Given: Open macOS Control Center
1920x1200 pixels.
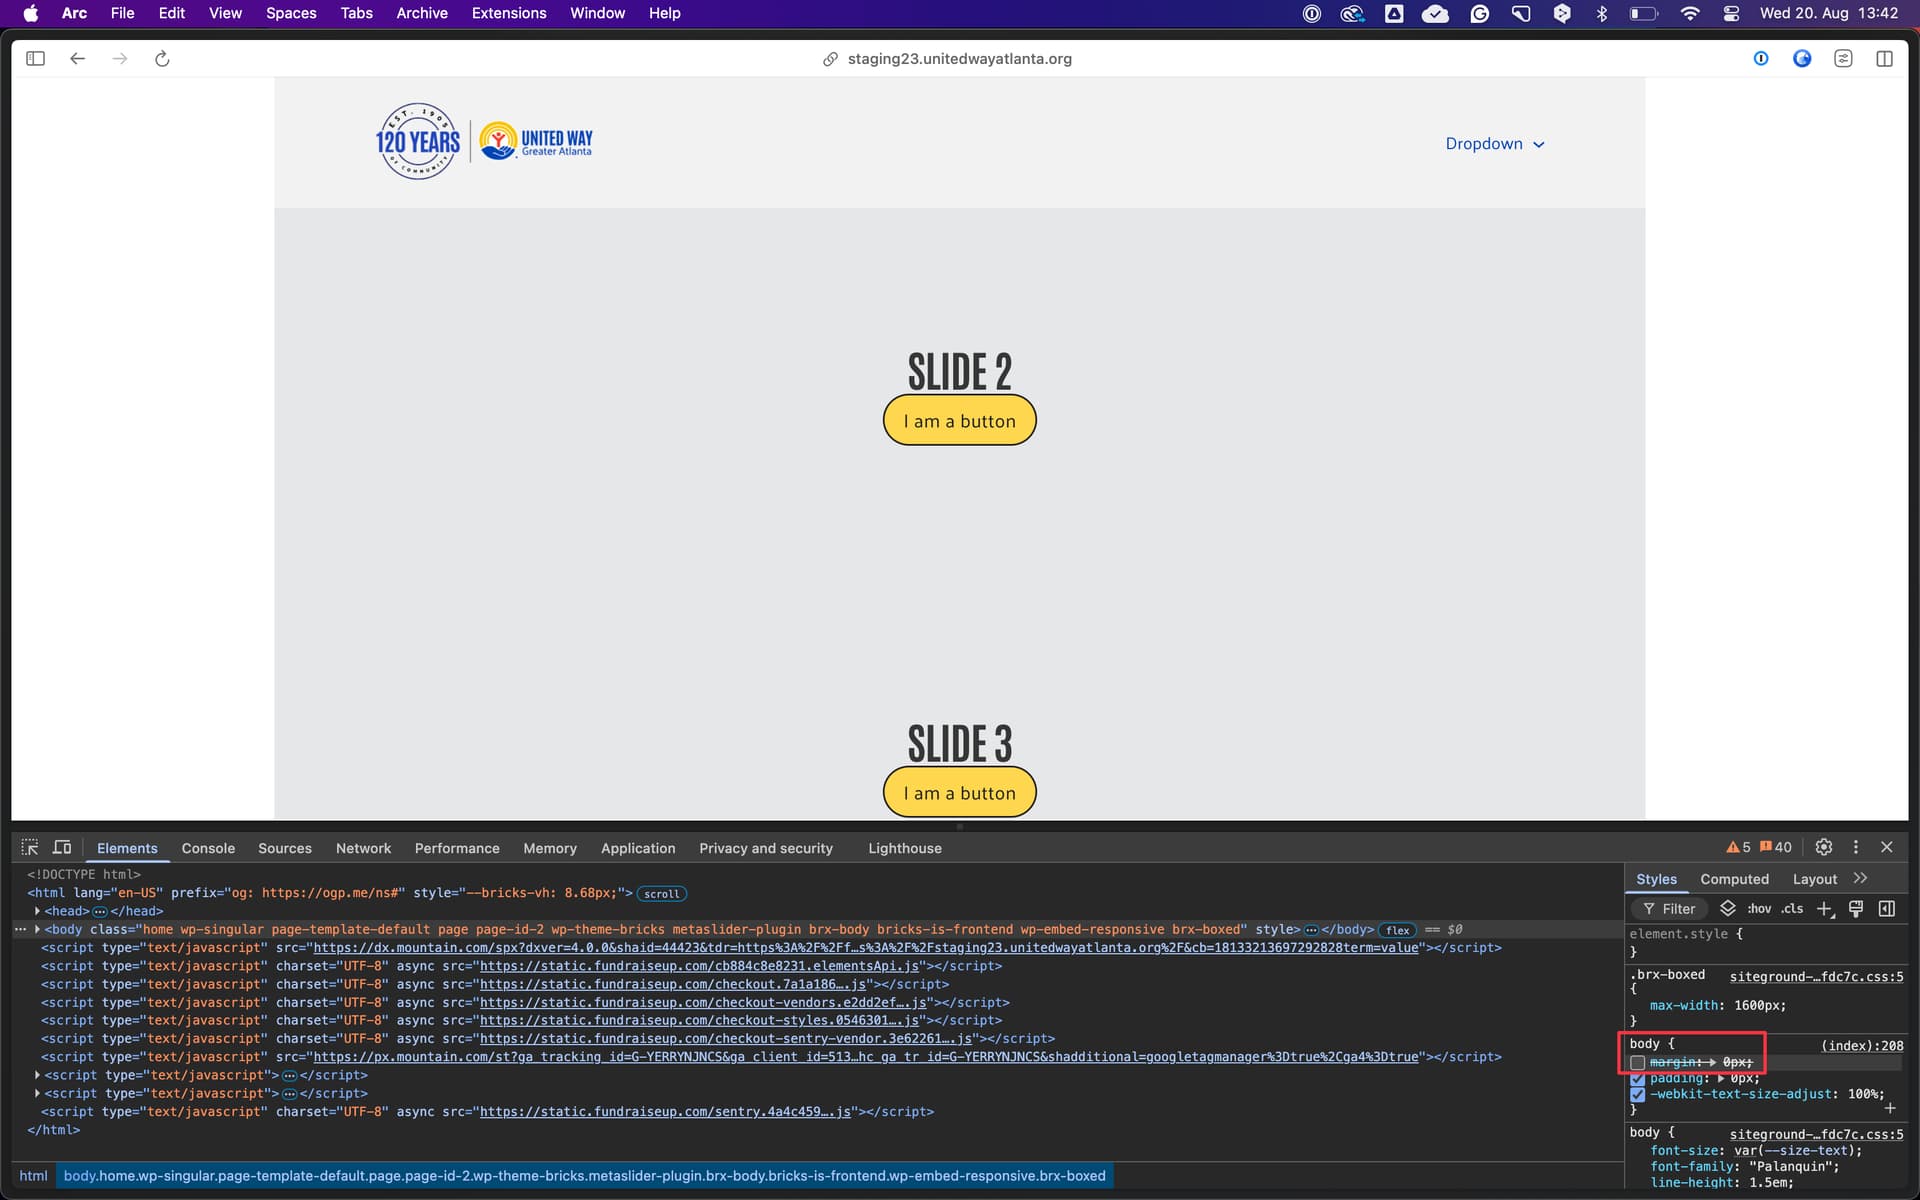Looking at the screenshot, I should pos(1731,13).
